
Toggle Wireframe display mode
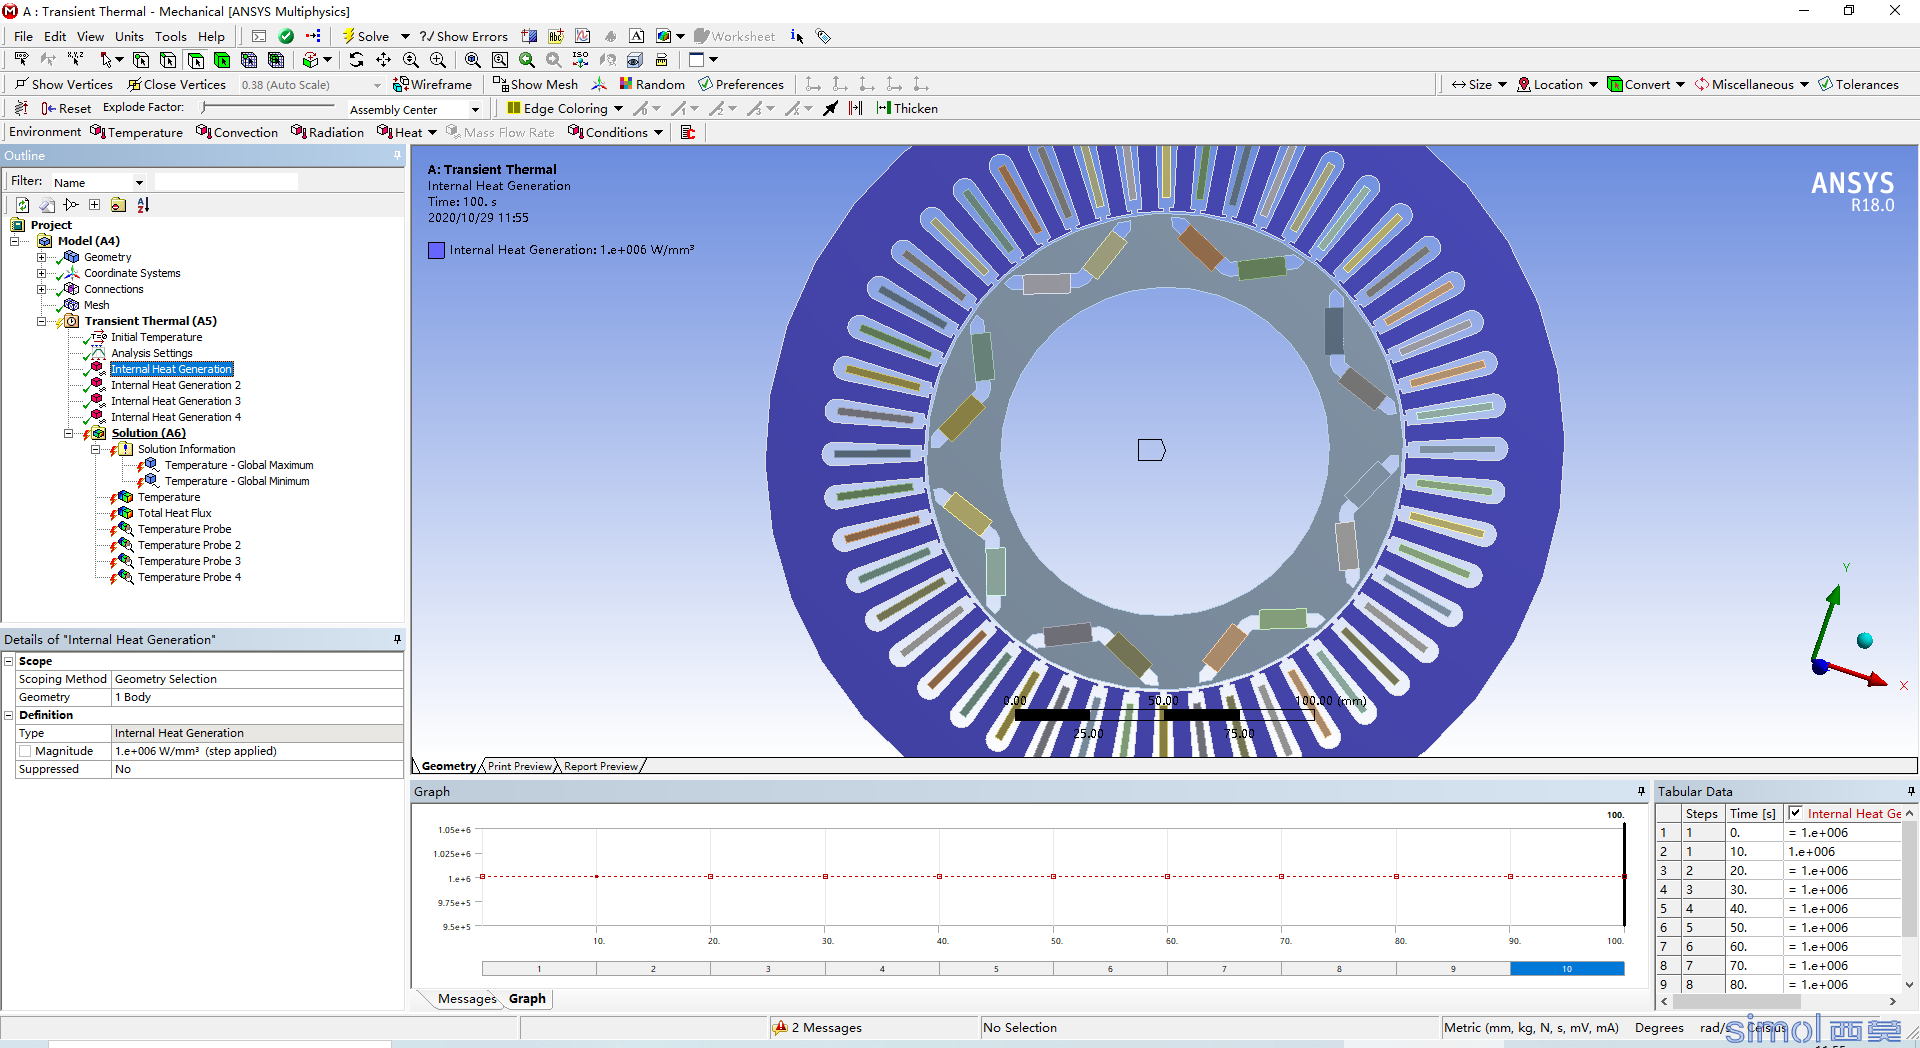click(x=432, y=84)
